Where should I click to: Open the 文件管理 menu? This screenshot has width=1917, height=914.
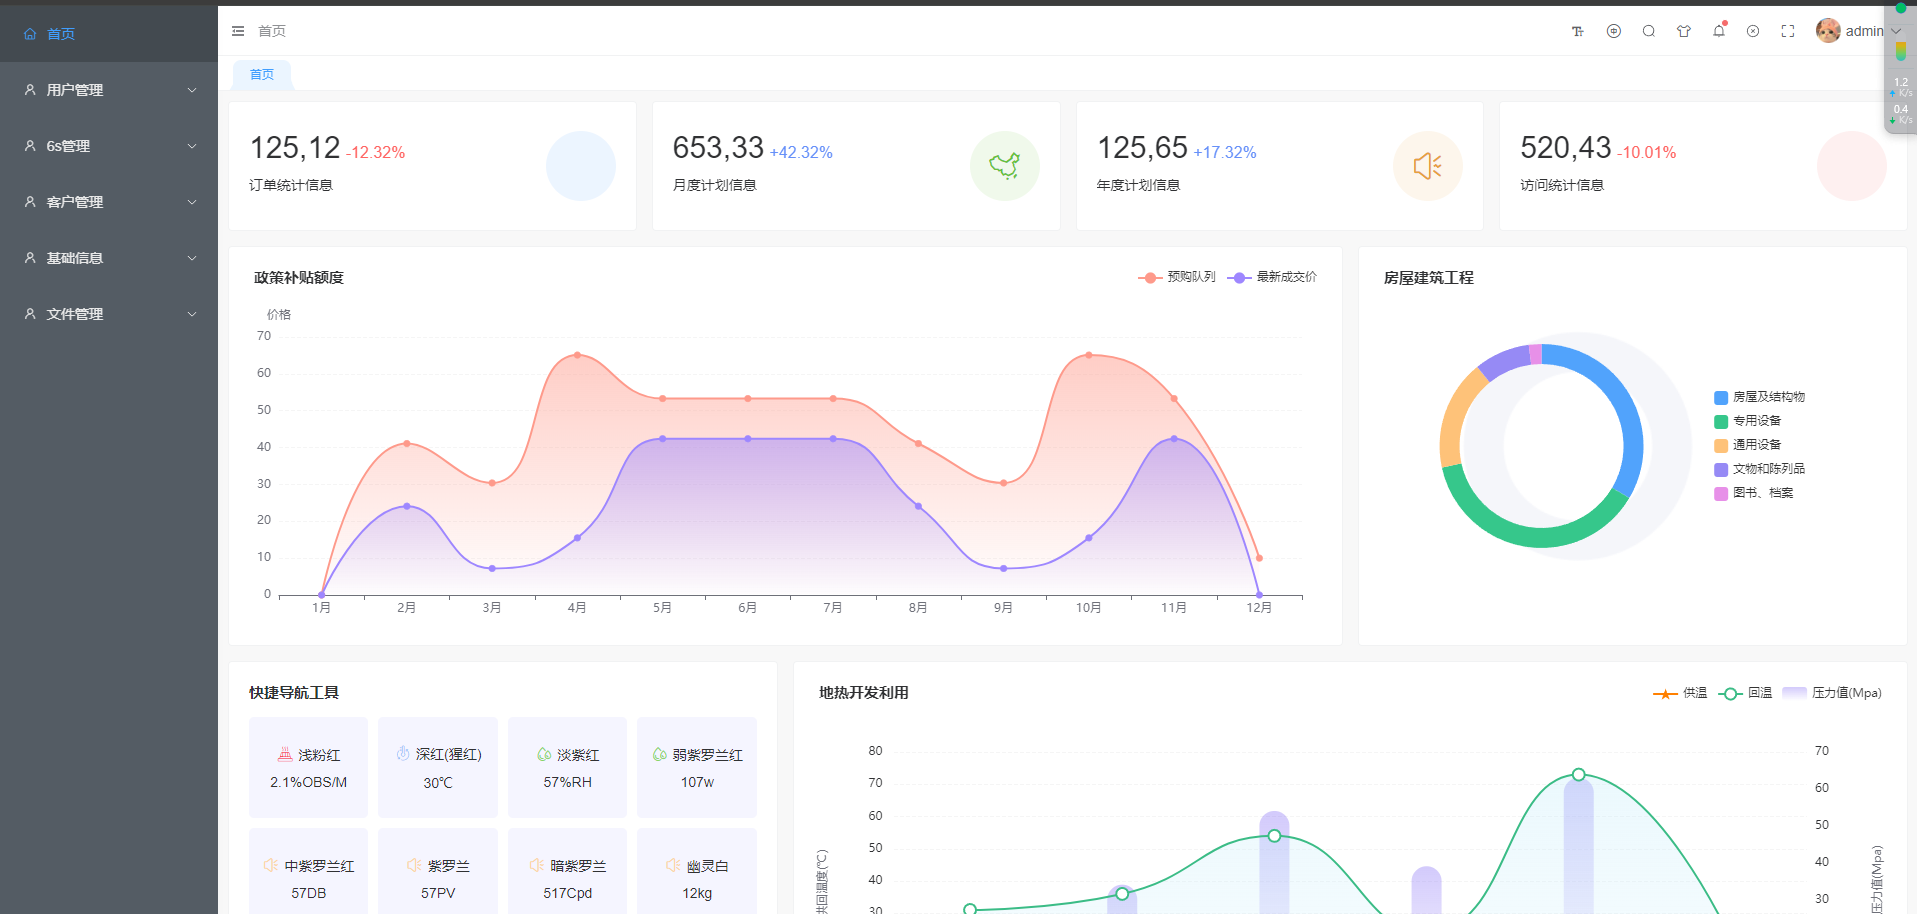tap(109, 314)
